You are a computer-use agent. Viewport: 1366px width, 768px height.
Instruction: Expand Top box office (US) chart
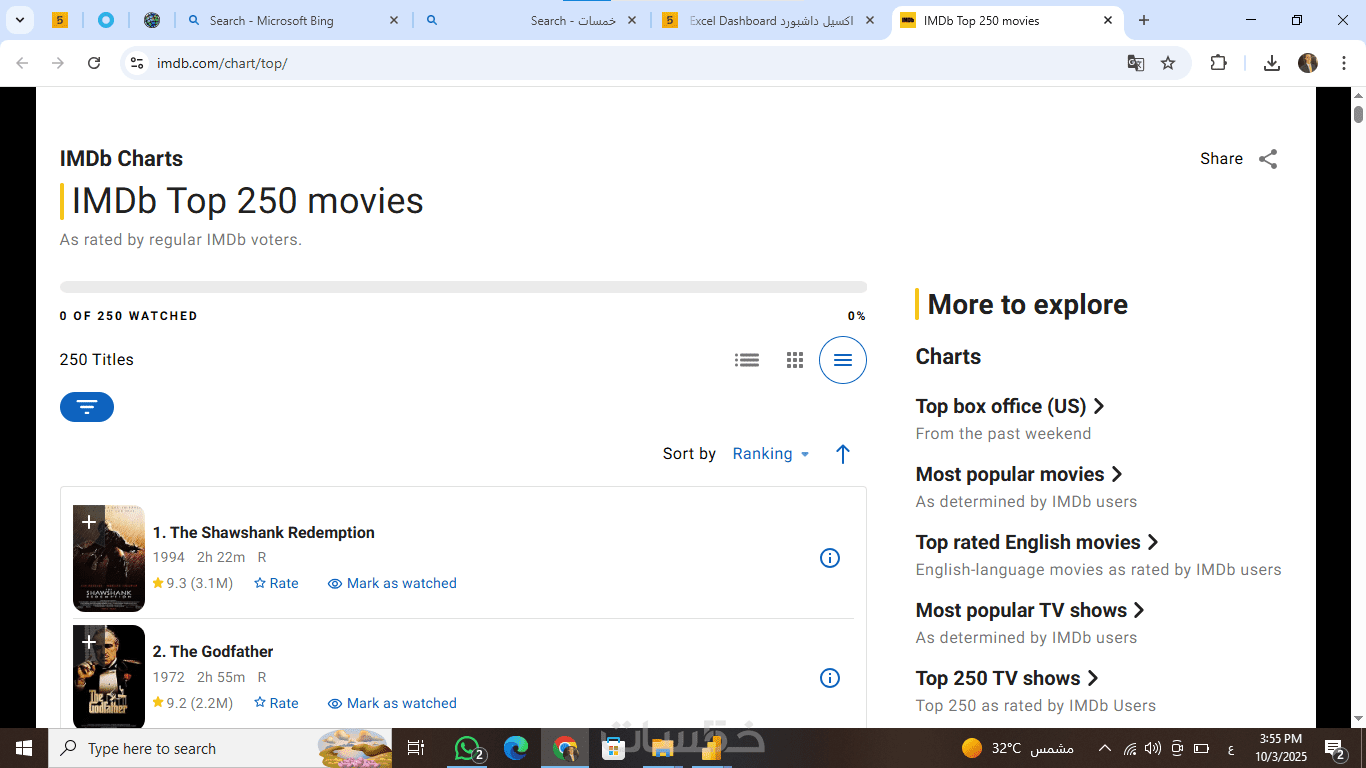1010,406
